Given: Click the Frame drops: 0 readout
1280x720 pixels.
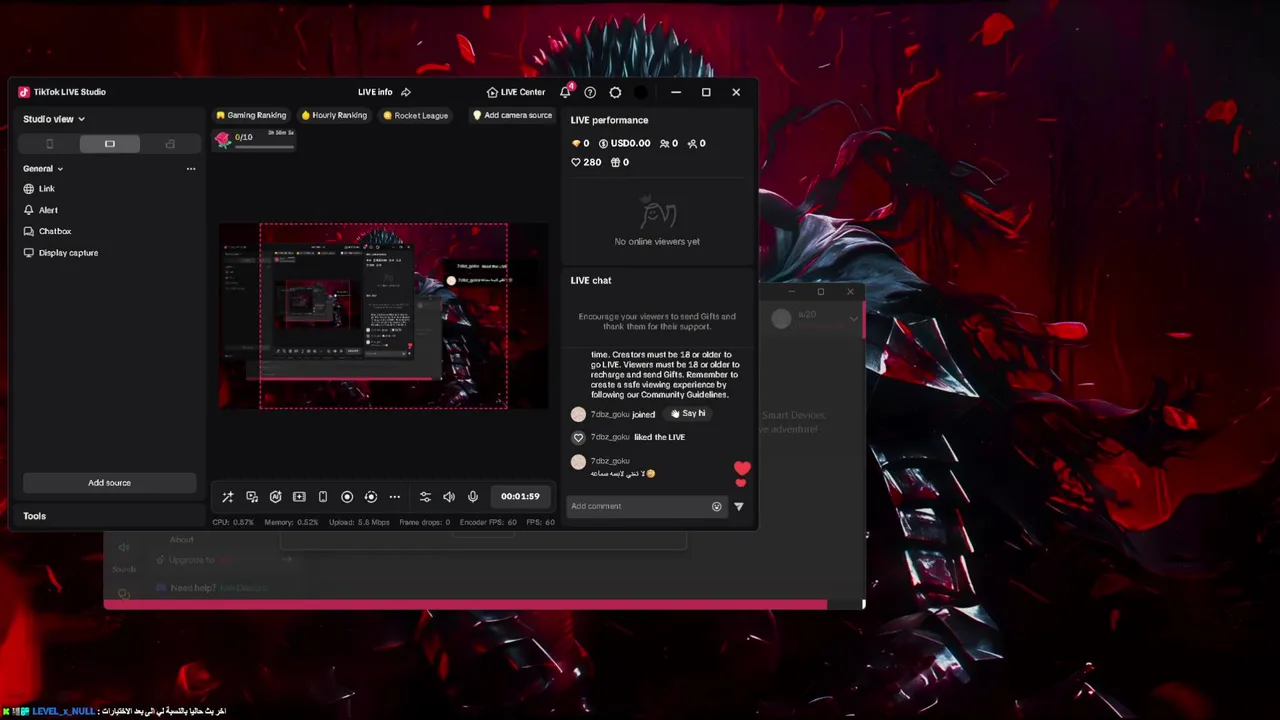Looking at the screenshot, I should click(x=425, y=522).
